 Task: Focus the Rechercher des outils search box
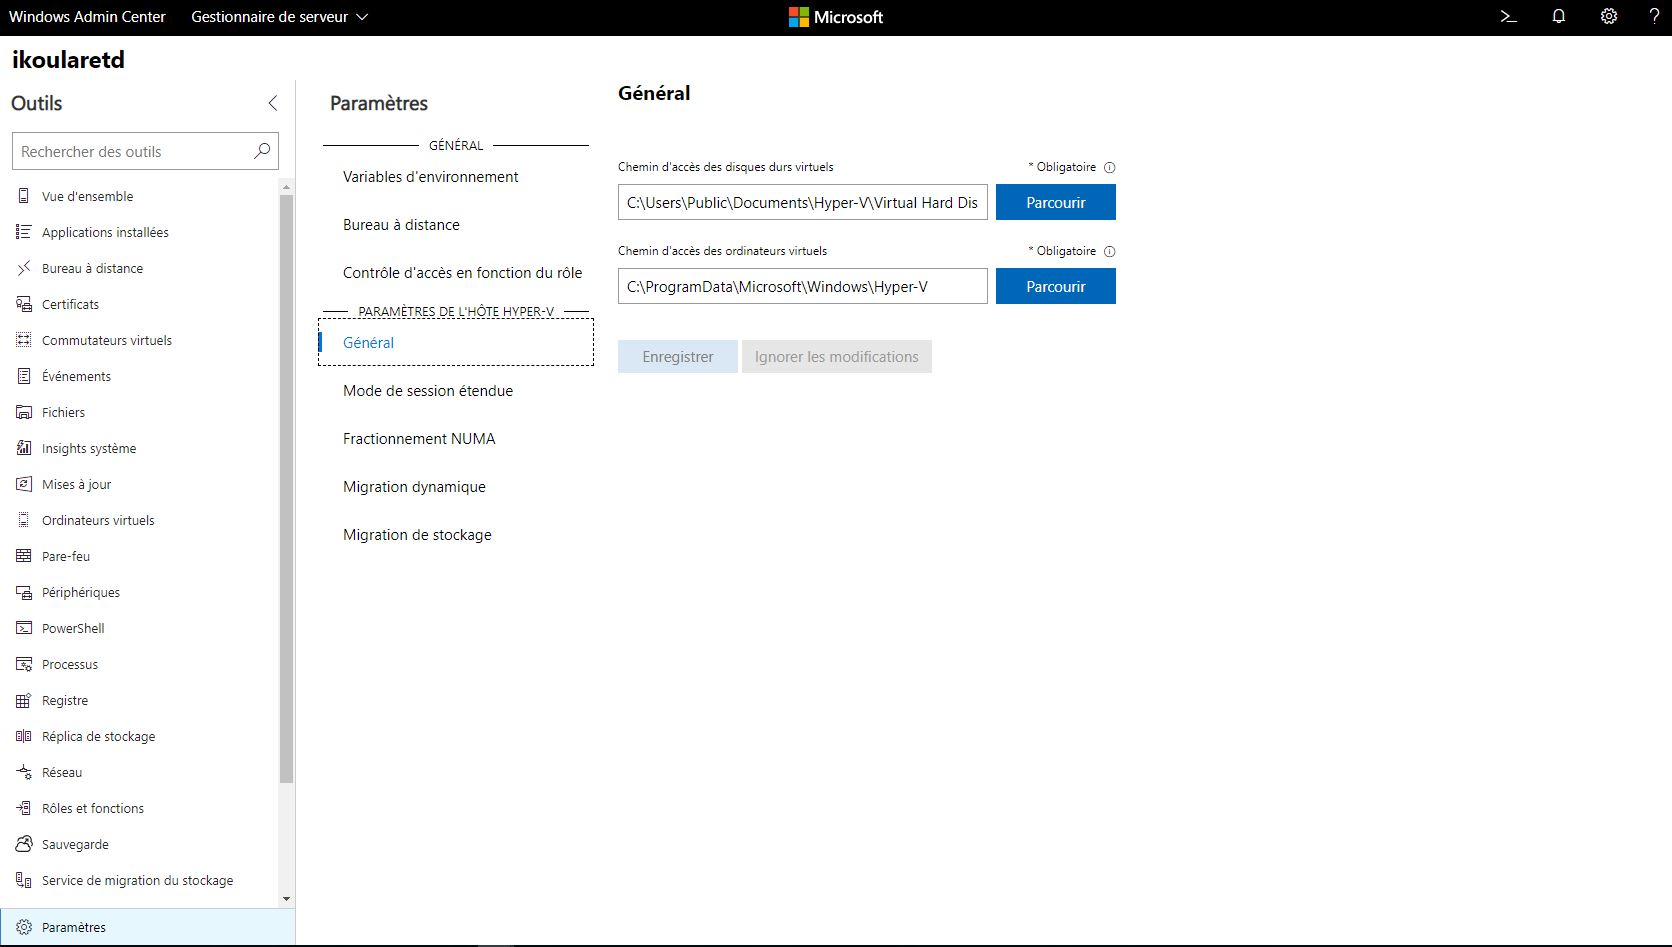(145, 151)
